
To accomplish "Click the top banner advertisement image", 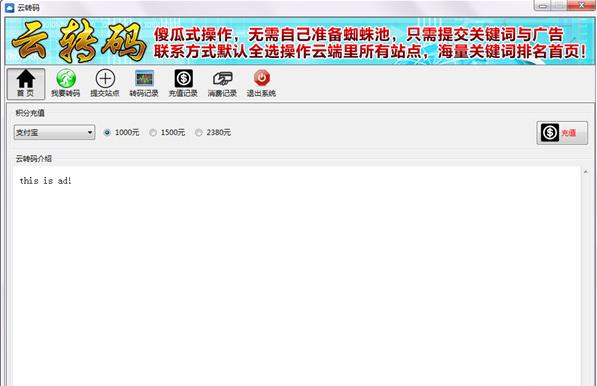I will [x=300, y=41].
